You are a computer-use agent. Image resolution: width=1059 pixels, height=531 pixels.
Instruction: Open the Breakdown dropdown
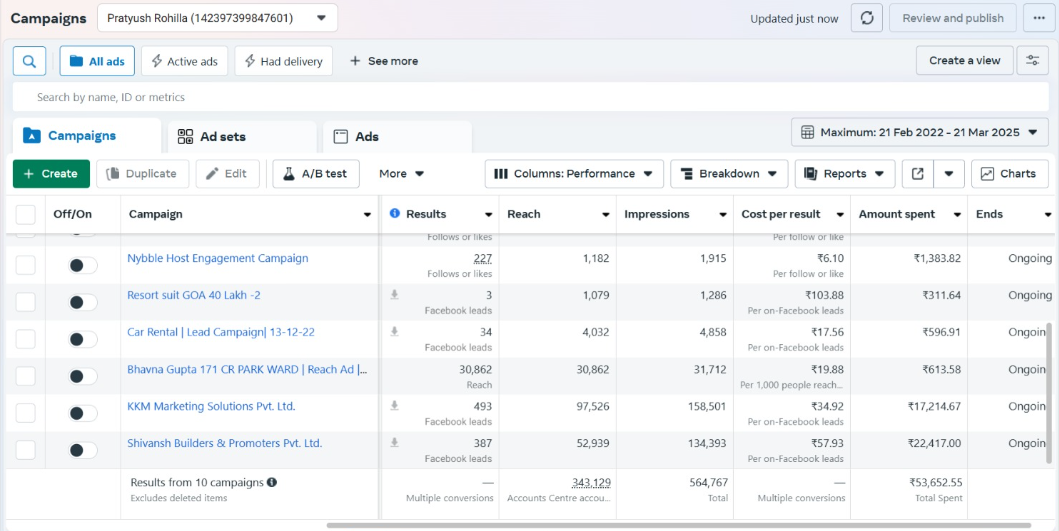[729, 174]
